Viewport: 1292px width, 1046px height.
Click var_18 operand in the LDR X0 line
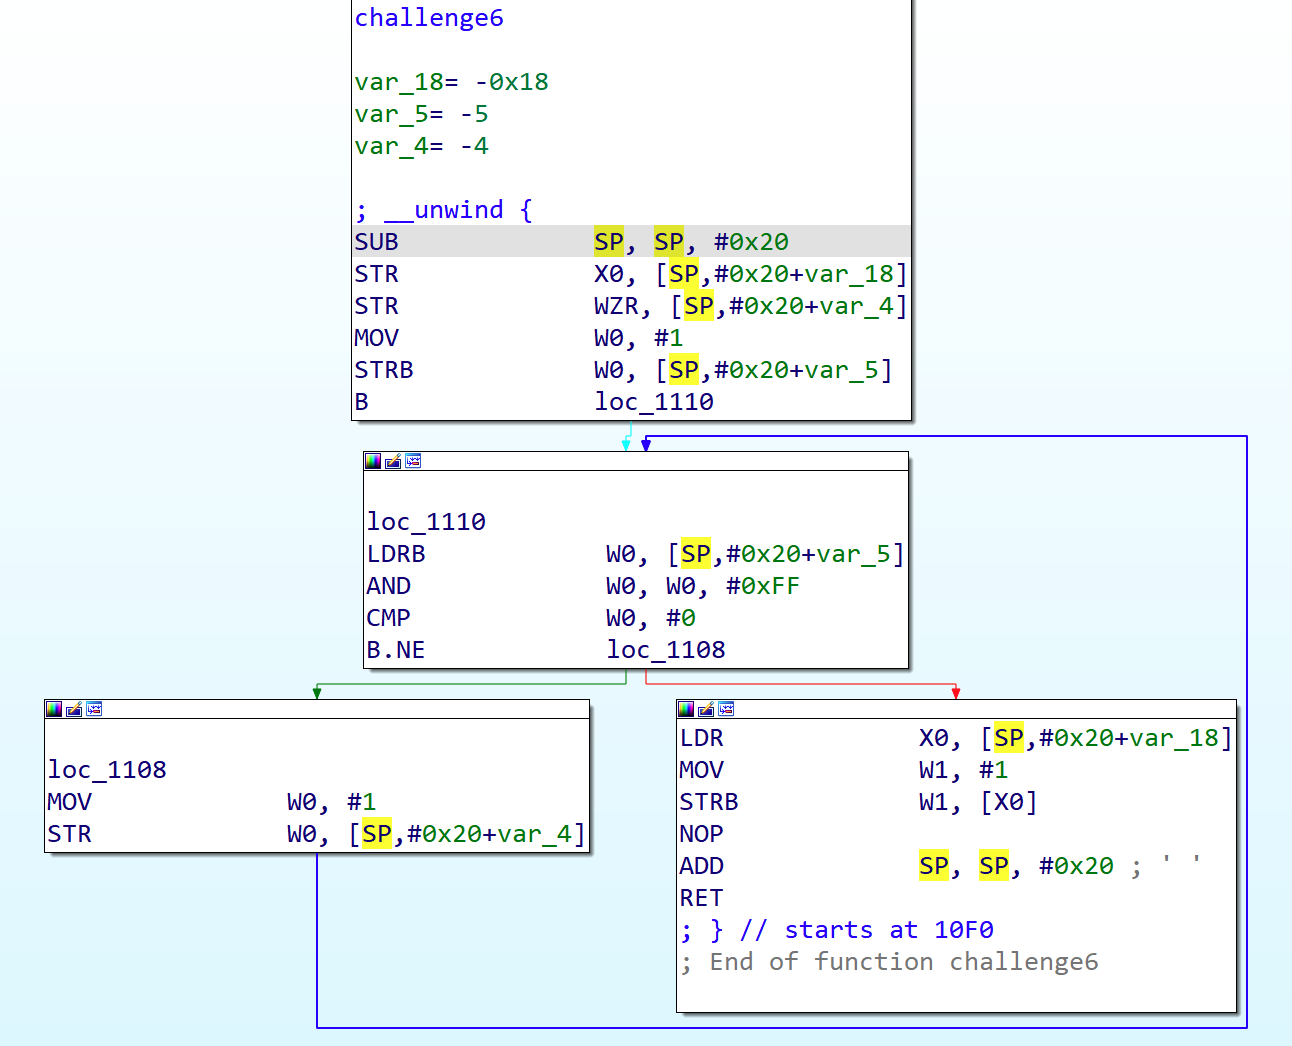(x=1174, y=738)
